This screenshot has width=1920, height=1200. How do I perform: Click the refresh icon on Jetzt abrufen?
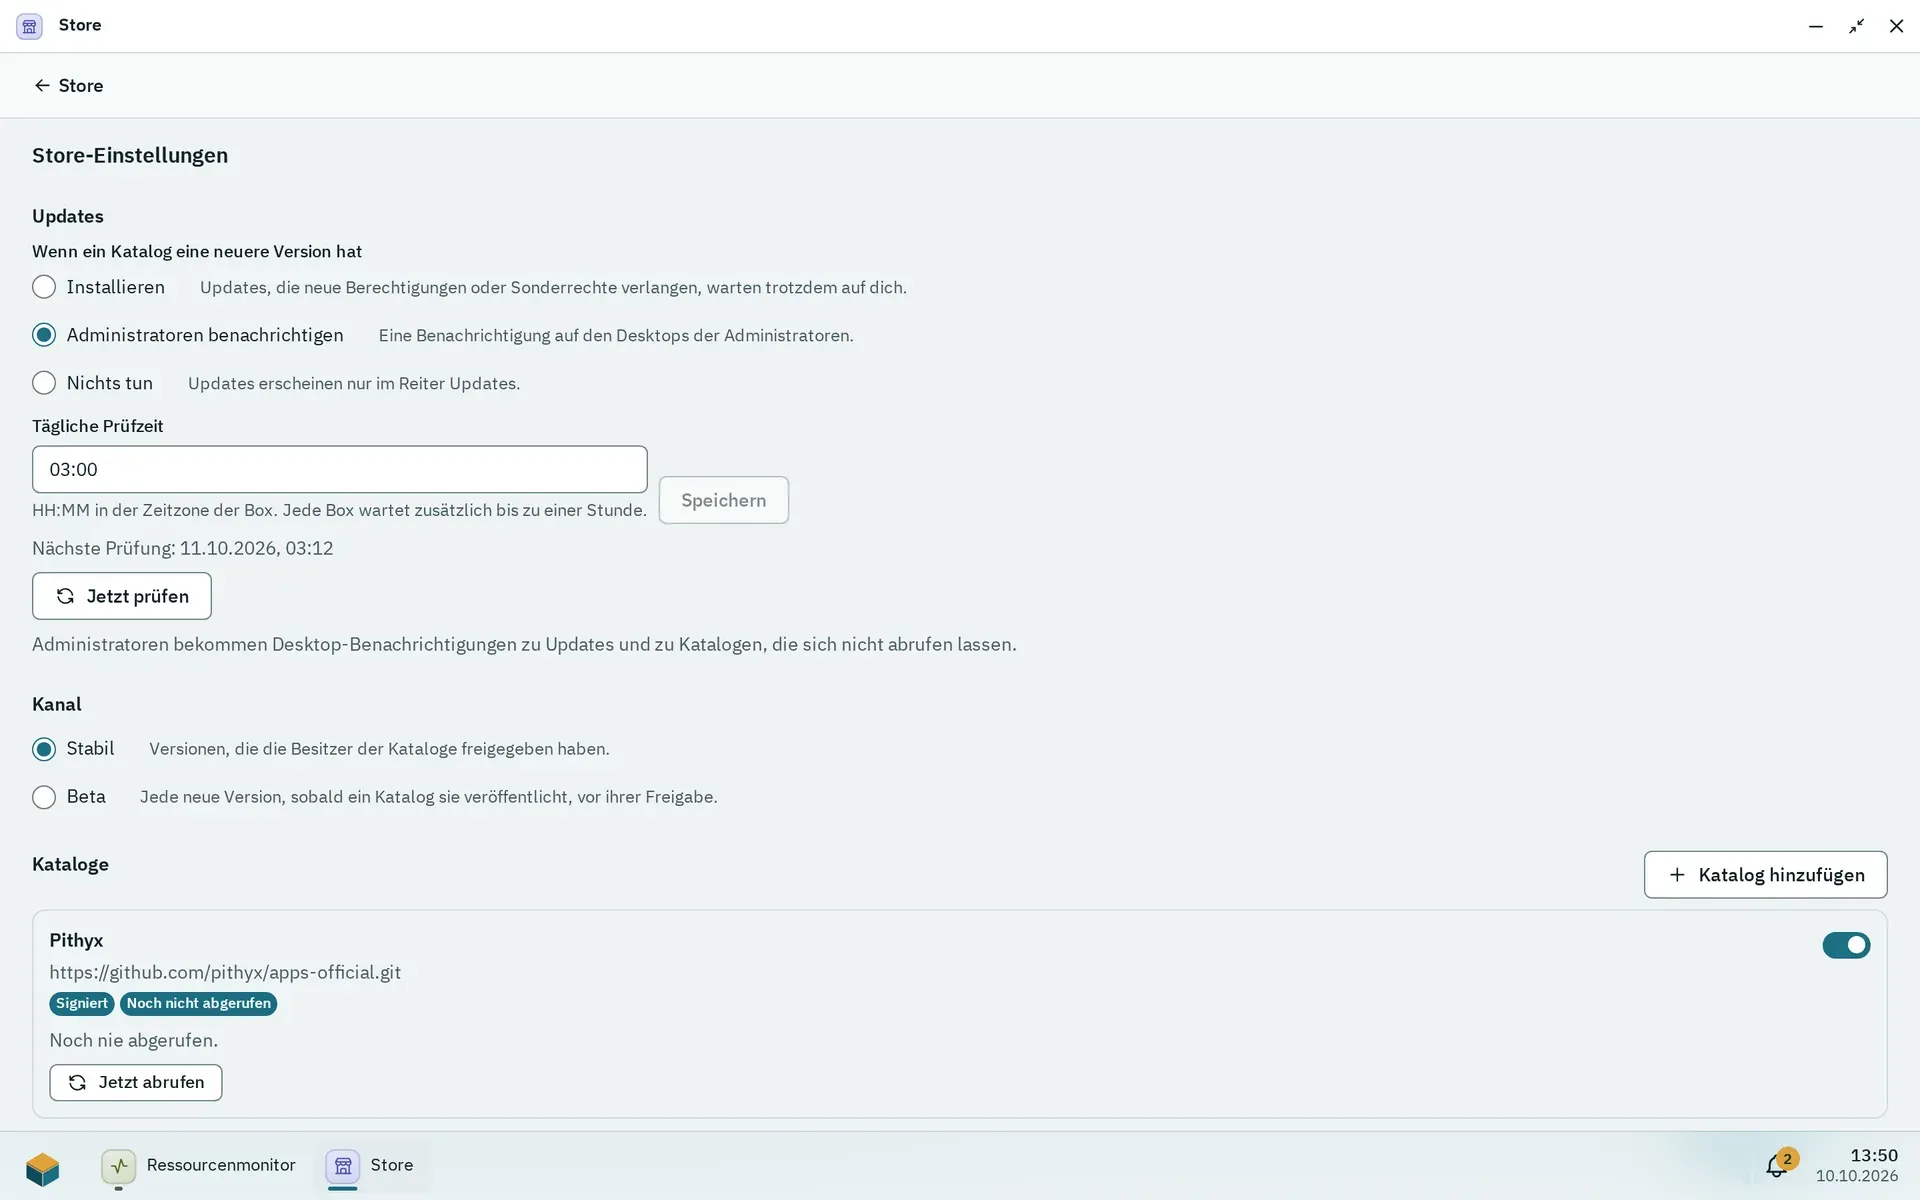[77, 1083]
